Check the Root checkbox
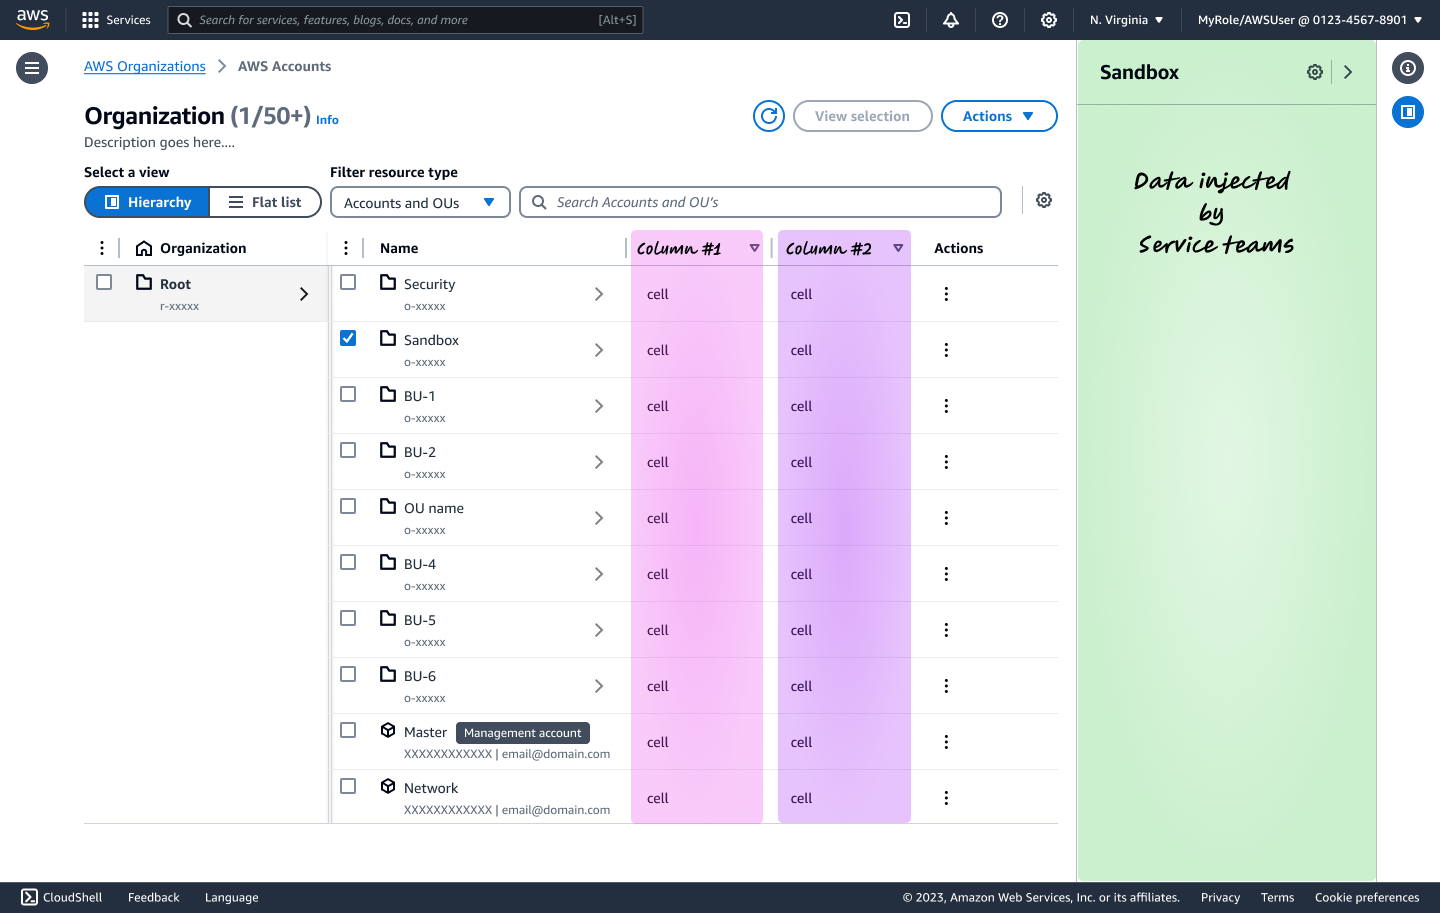 click(104, 282)
